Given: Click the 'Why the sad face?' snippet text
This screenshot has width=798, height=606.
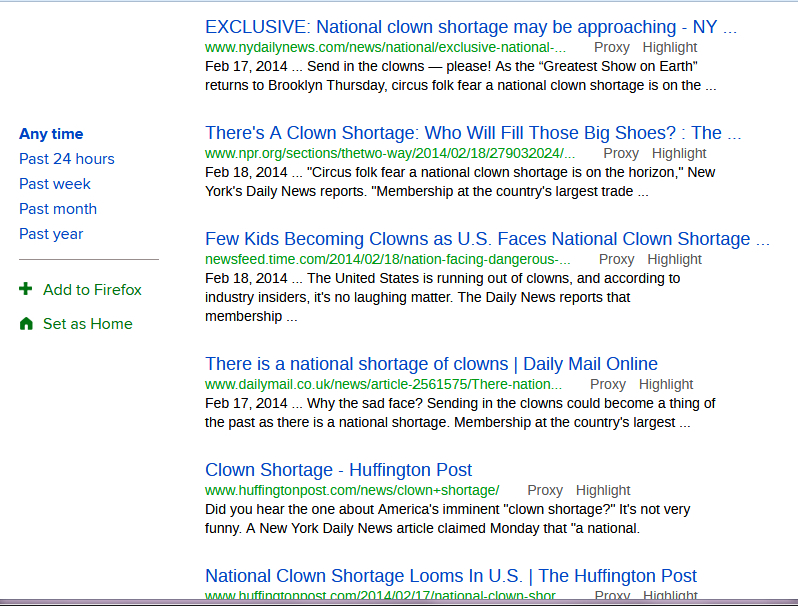Looking at the screenshot, I should [x=460, y=413].
